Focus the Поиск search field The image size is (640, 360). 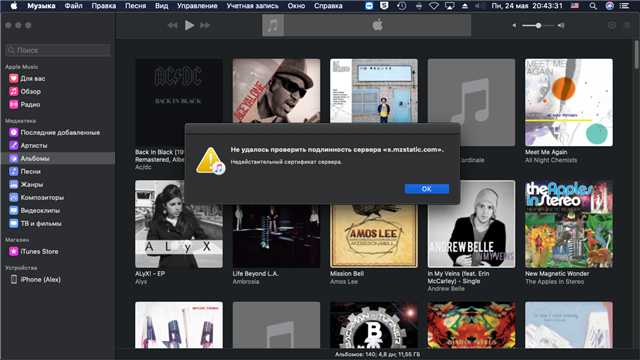pyautogui.click(x=58, y=50)
